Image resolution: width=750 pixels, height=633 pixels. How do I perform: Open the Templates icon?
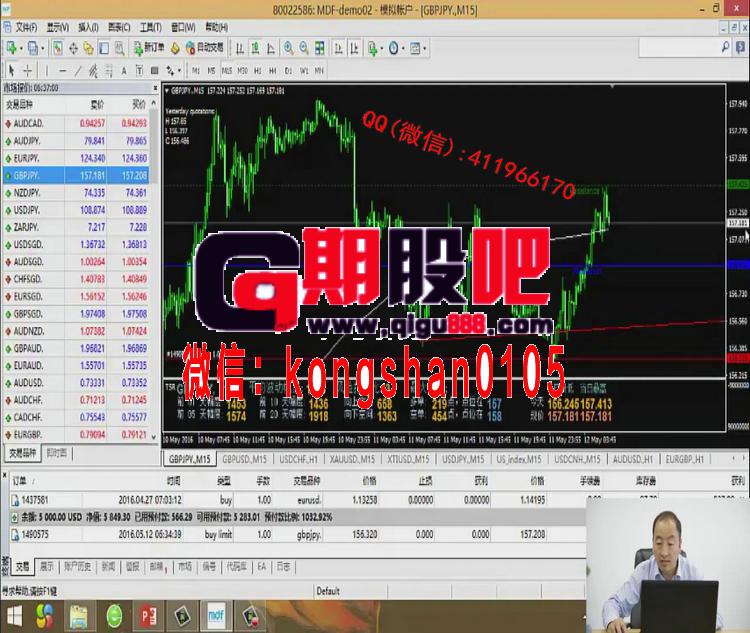(415, 48)
